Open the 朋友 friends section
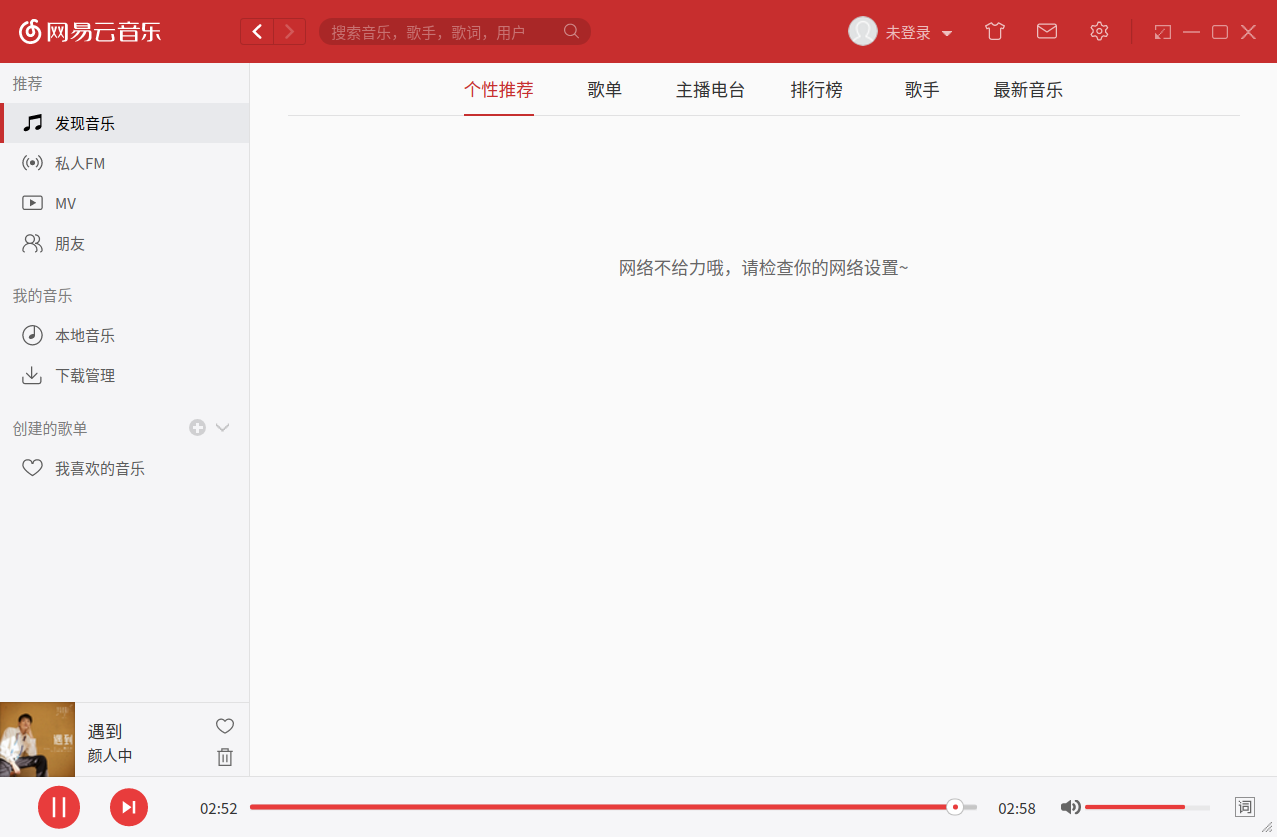The width and height of the screenshot is (1277, 837). pos(70,243)
